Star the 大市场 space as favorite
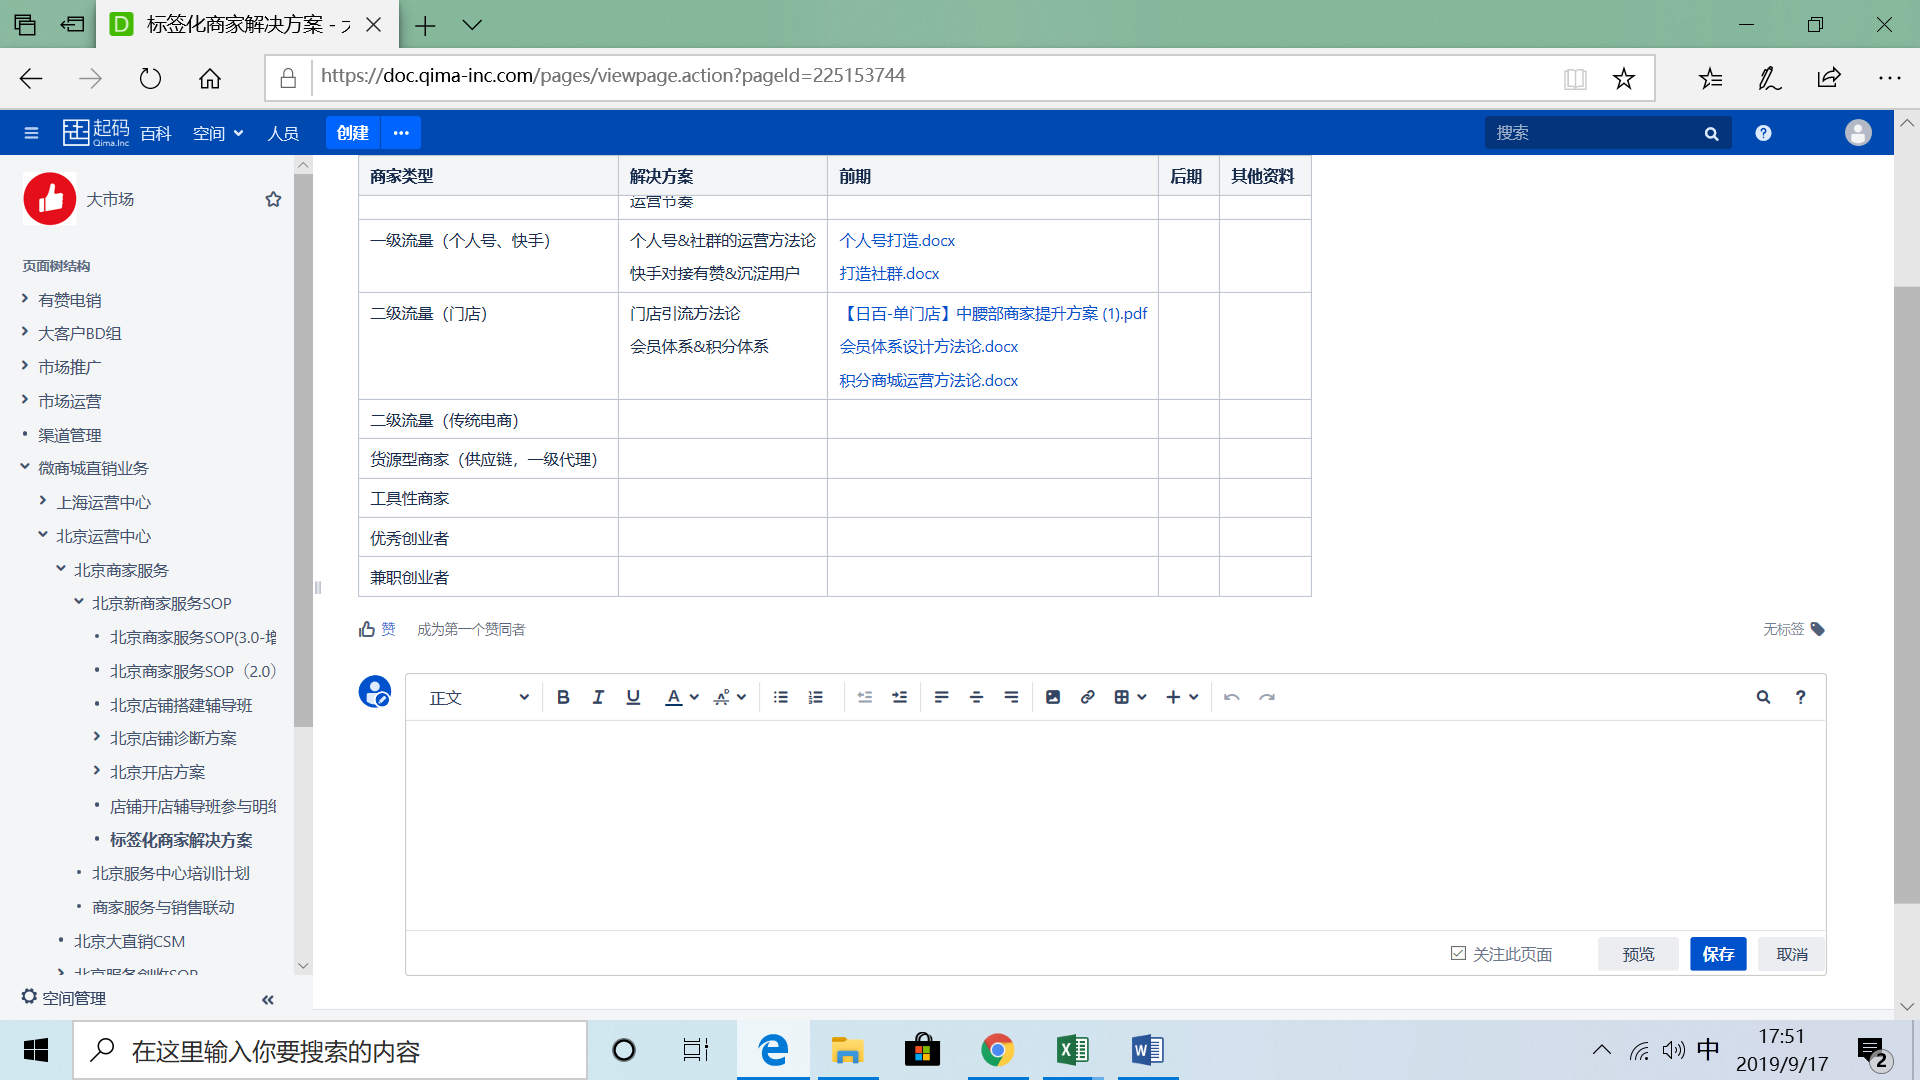The height and width of the screenshot is (1080, 1920). point(273,199)
